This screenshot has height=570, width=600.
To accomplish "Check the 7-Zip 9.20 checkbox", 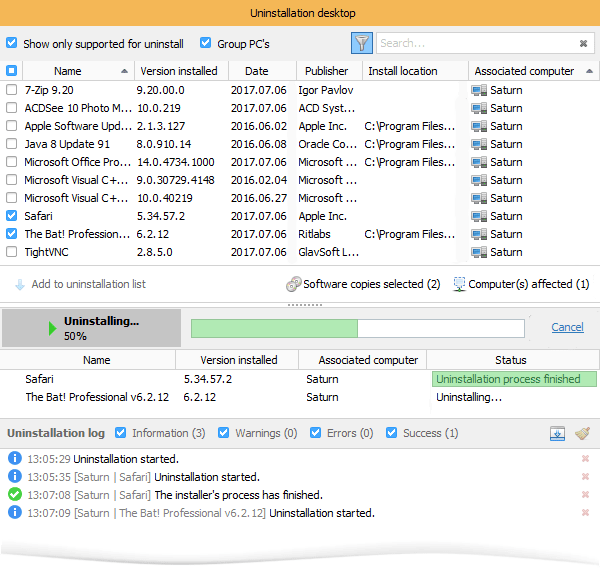I will 11,90.
